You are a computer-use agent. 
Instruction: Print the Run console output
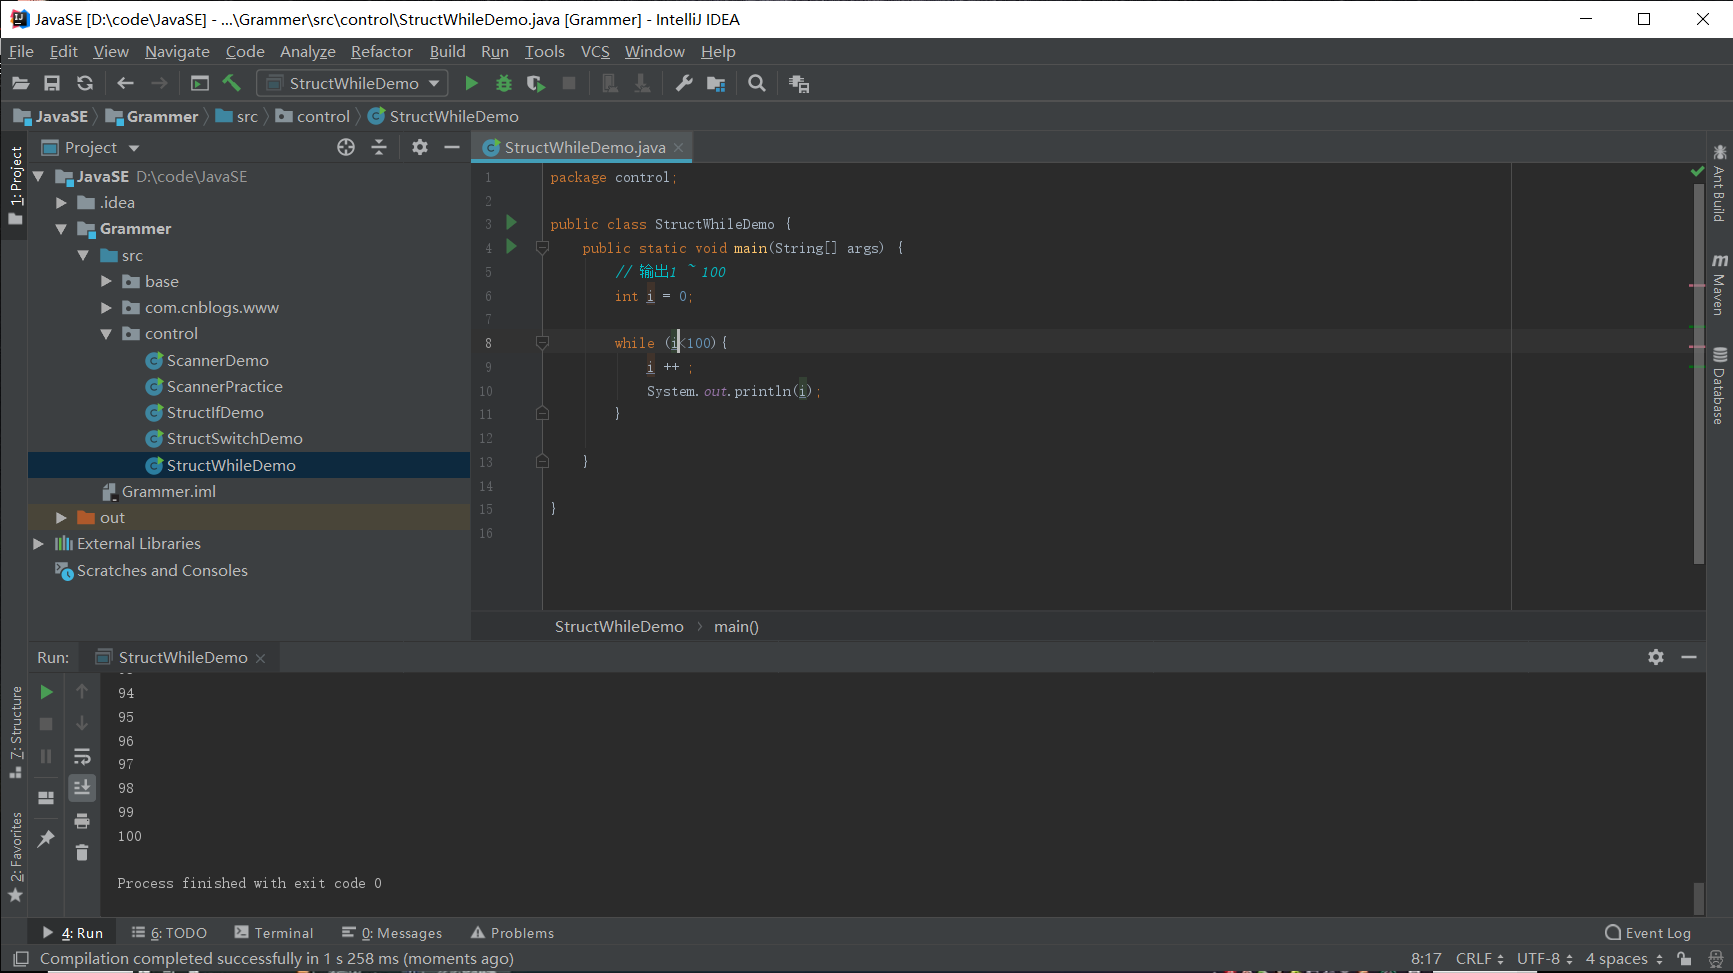82,821
